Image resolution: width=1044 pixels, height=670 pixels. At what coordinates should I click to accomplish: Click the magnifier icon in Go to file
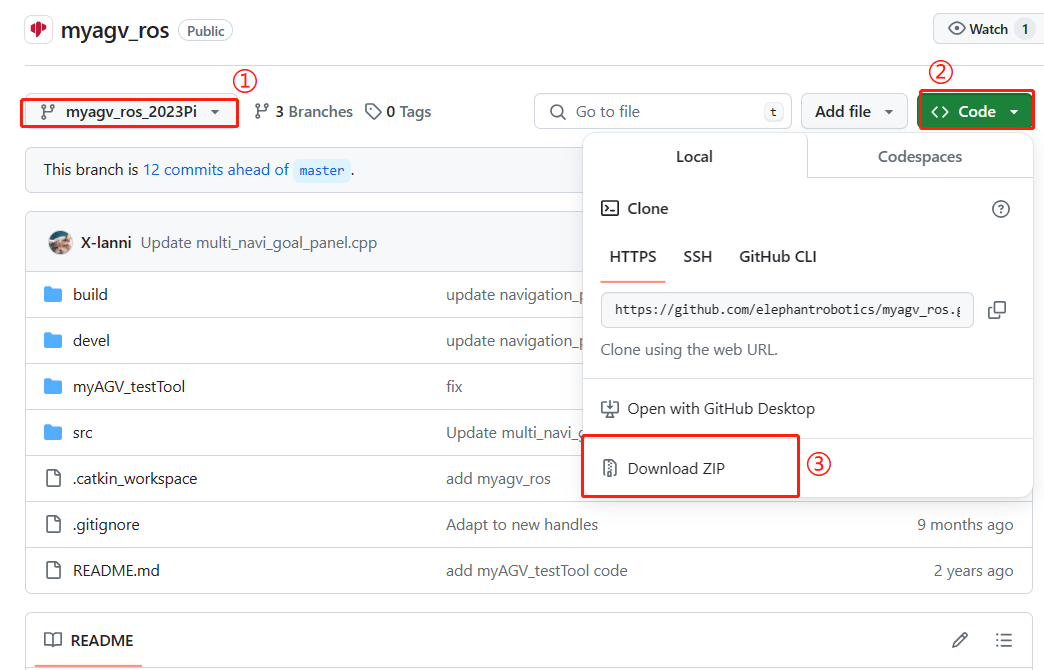pyautogui.click(x=558, y=112)
